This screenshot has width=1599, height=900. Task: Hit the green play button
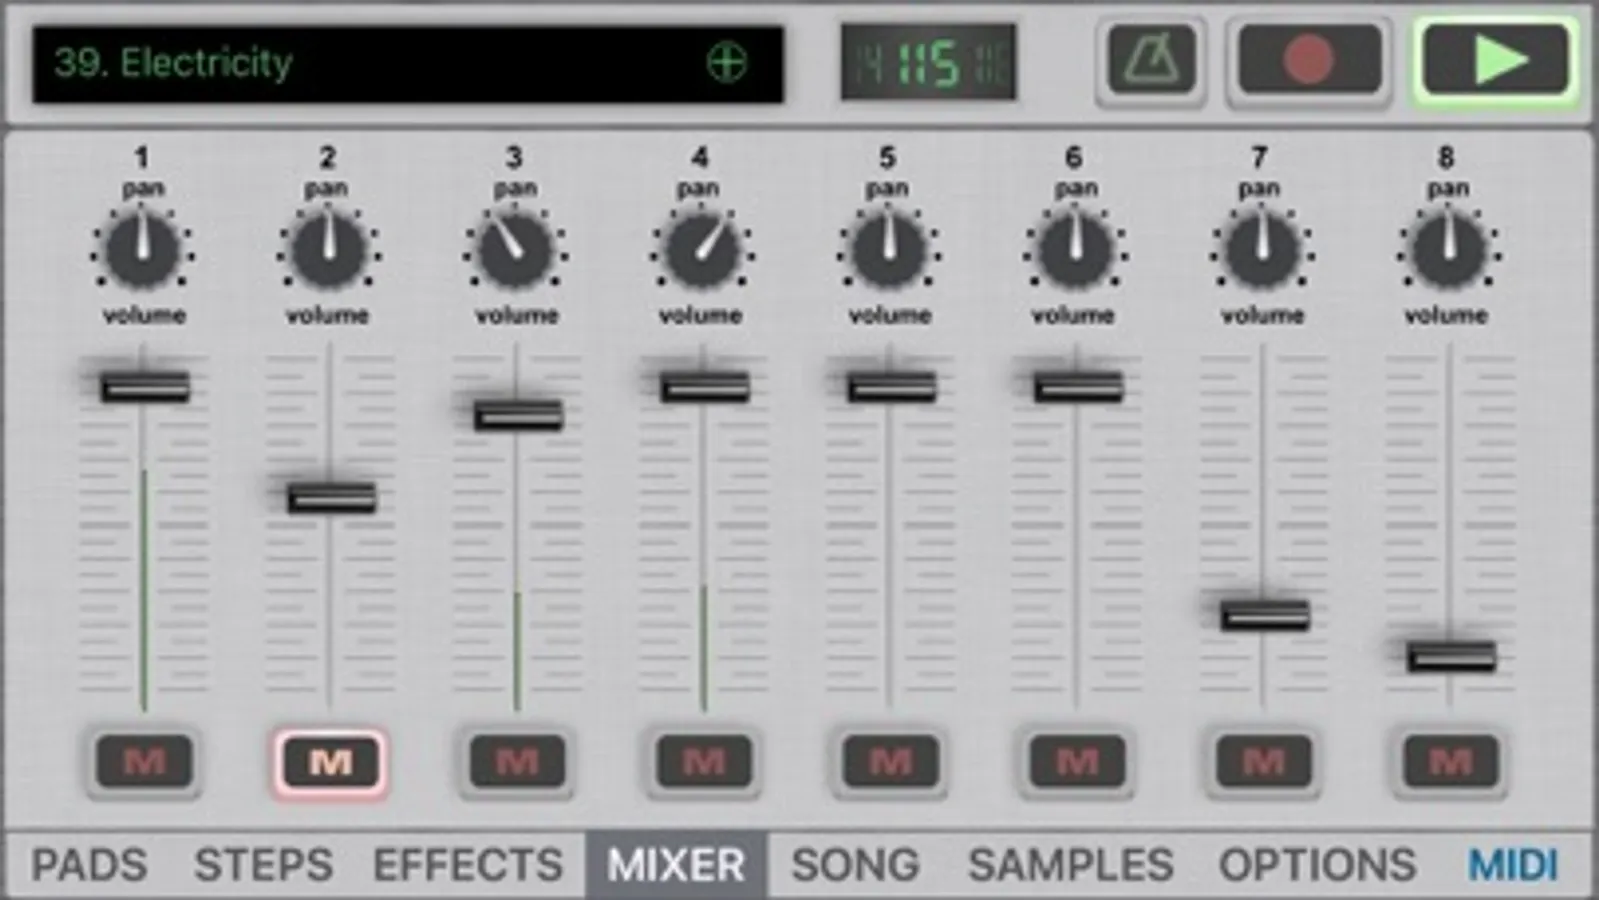pos(1496,62)
